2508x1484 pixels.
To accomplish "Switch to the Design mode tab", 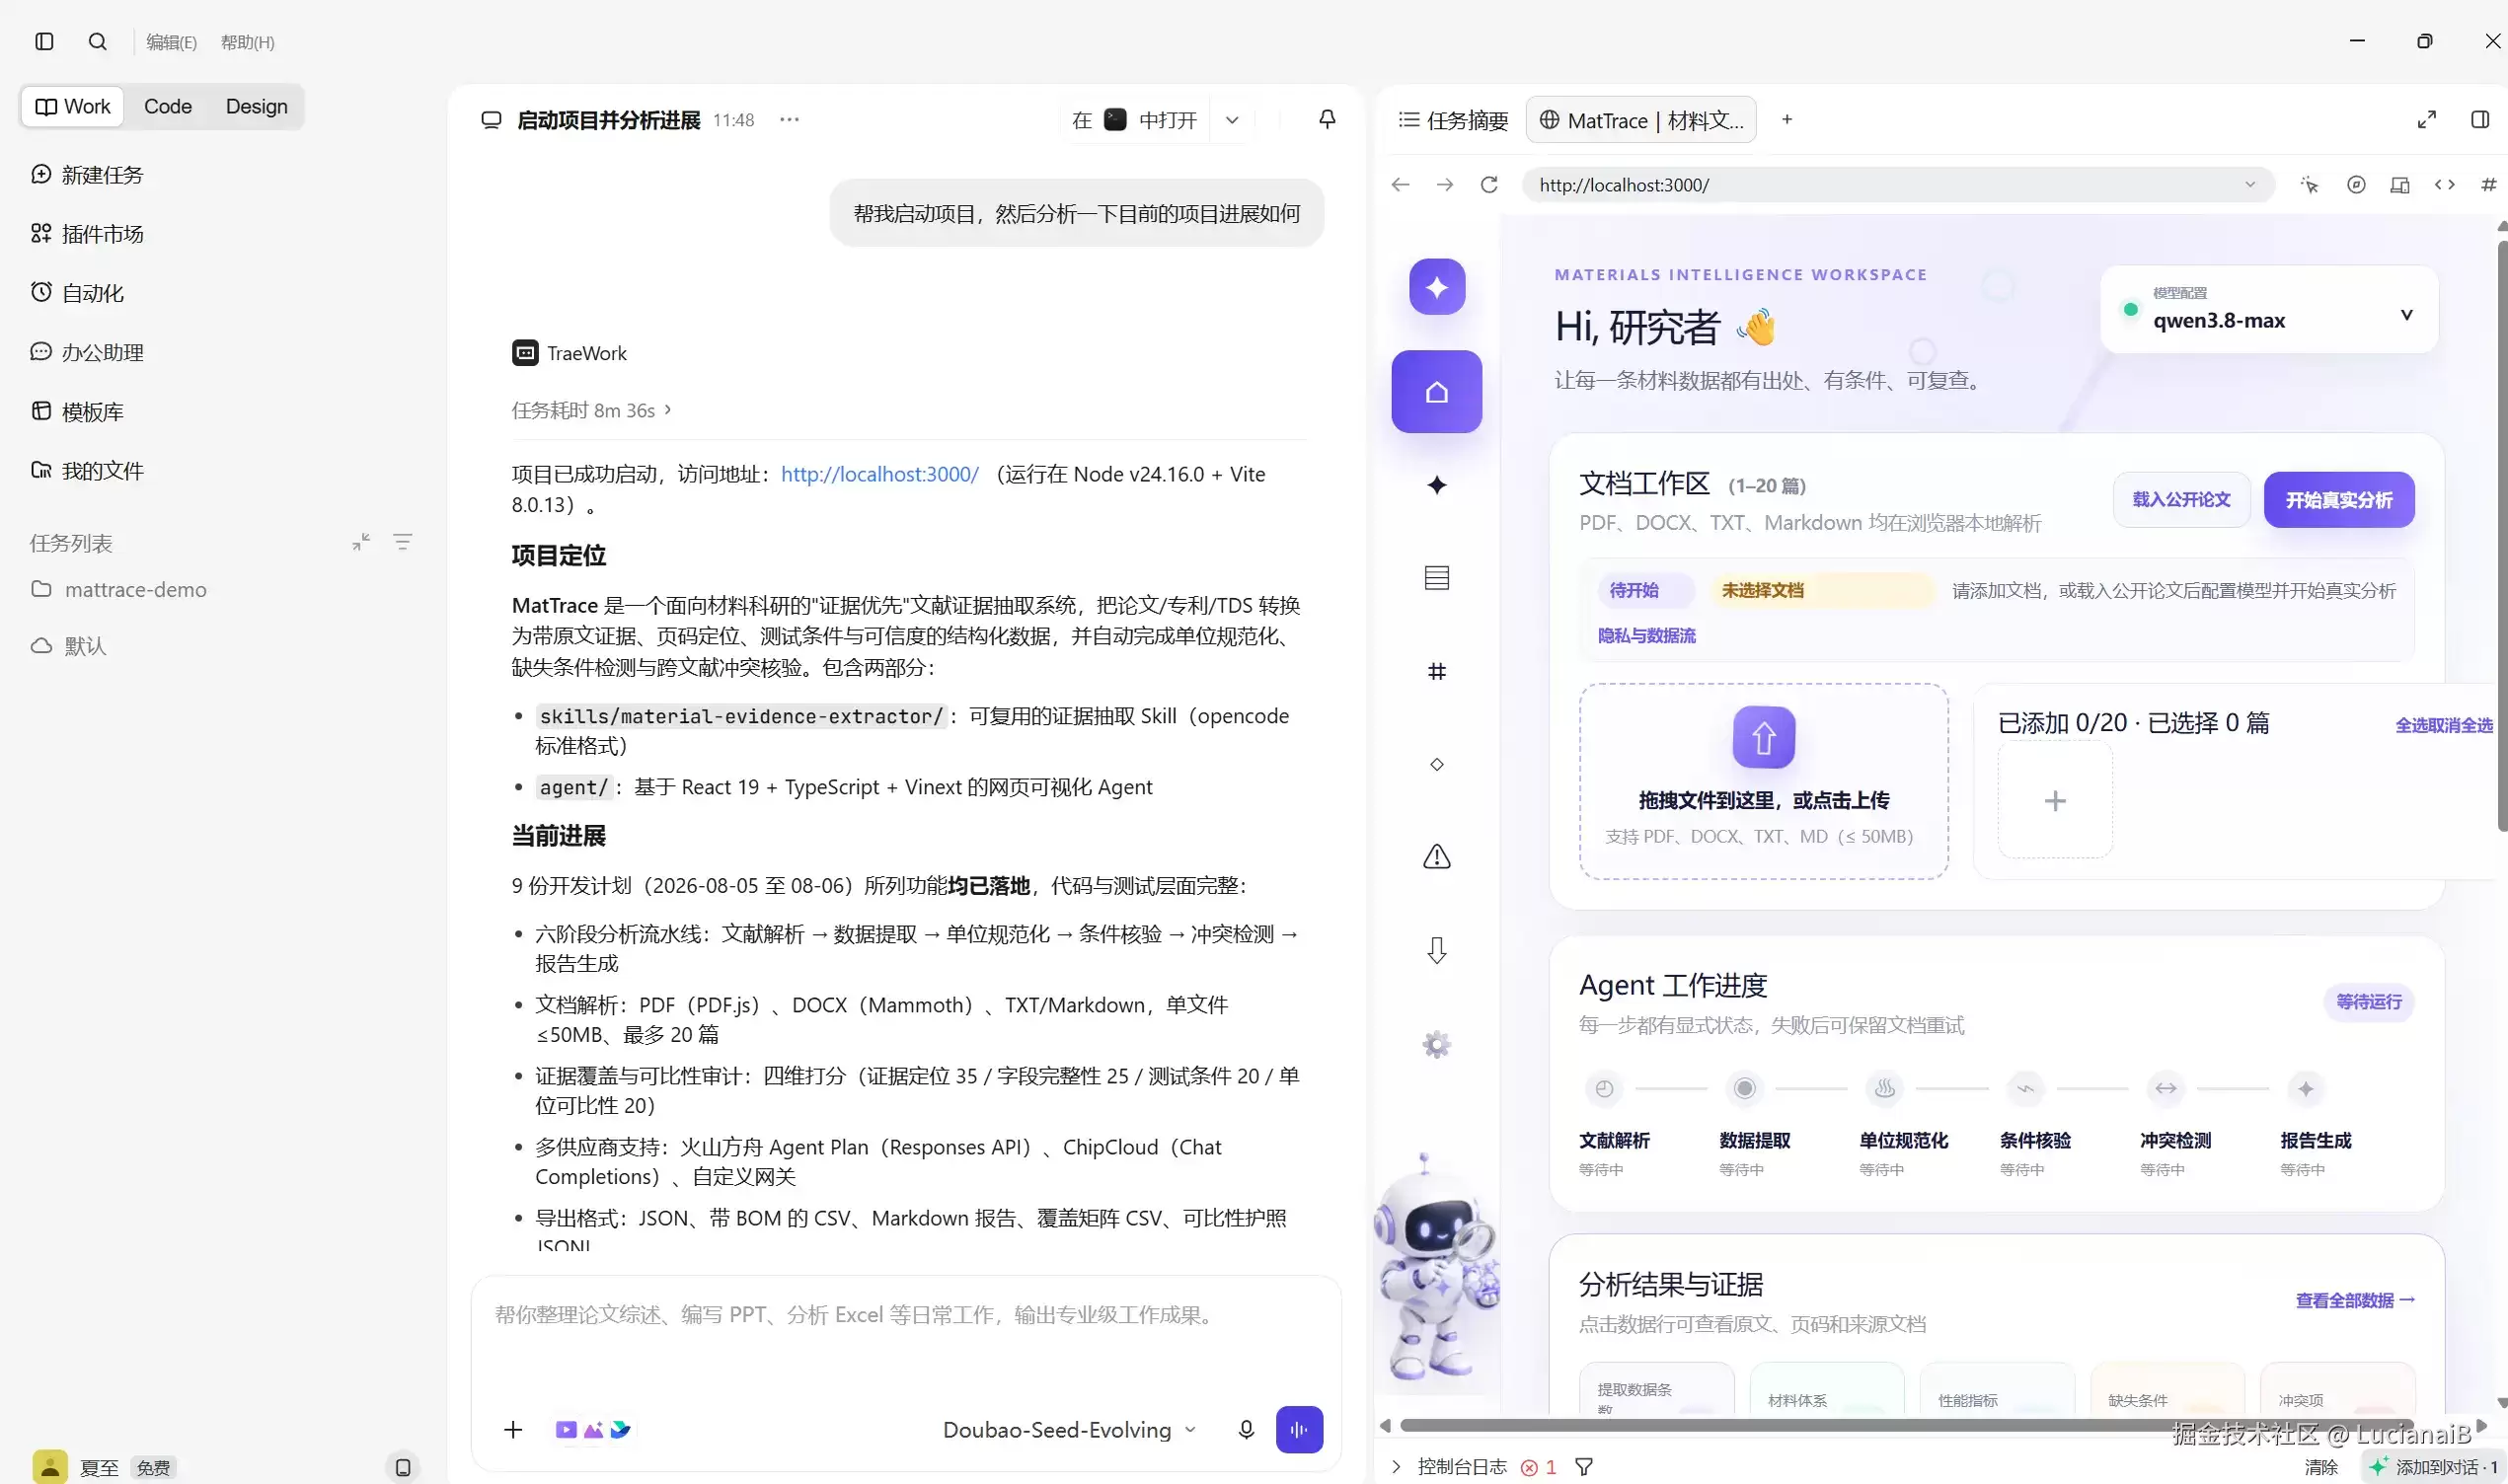I will (x=256, y=106).
